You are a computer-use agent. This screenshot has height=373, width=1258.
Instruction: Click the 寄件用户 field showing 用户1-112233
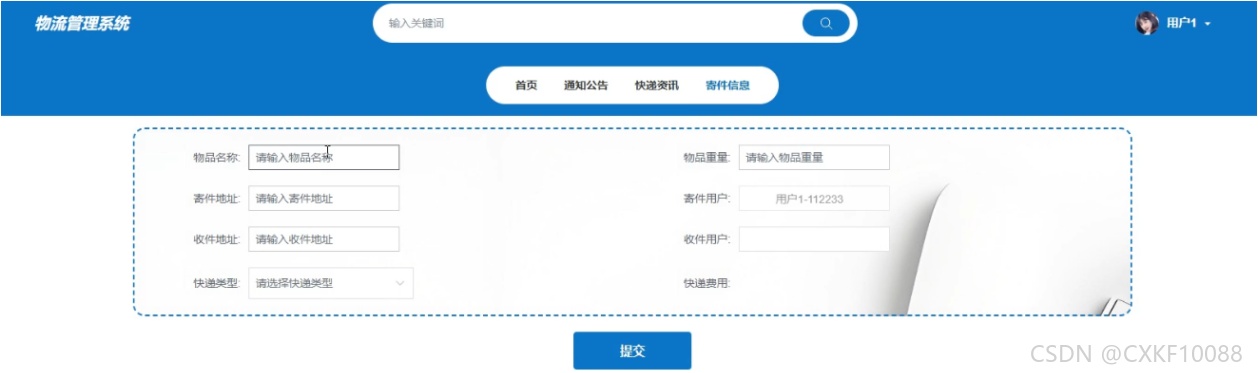(x=814, y=198)
